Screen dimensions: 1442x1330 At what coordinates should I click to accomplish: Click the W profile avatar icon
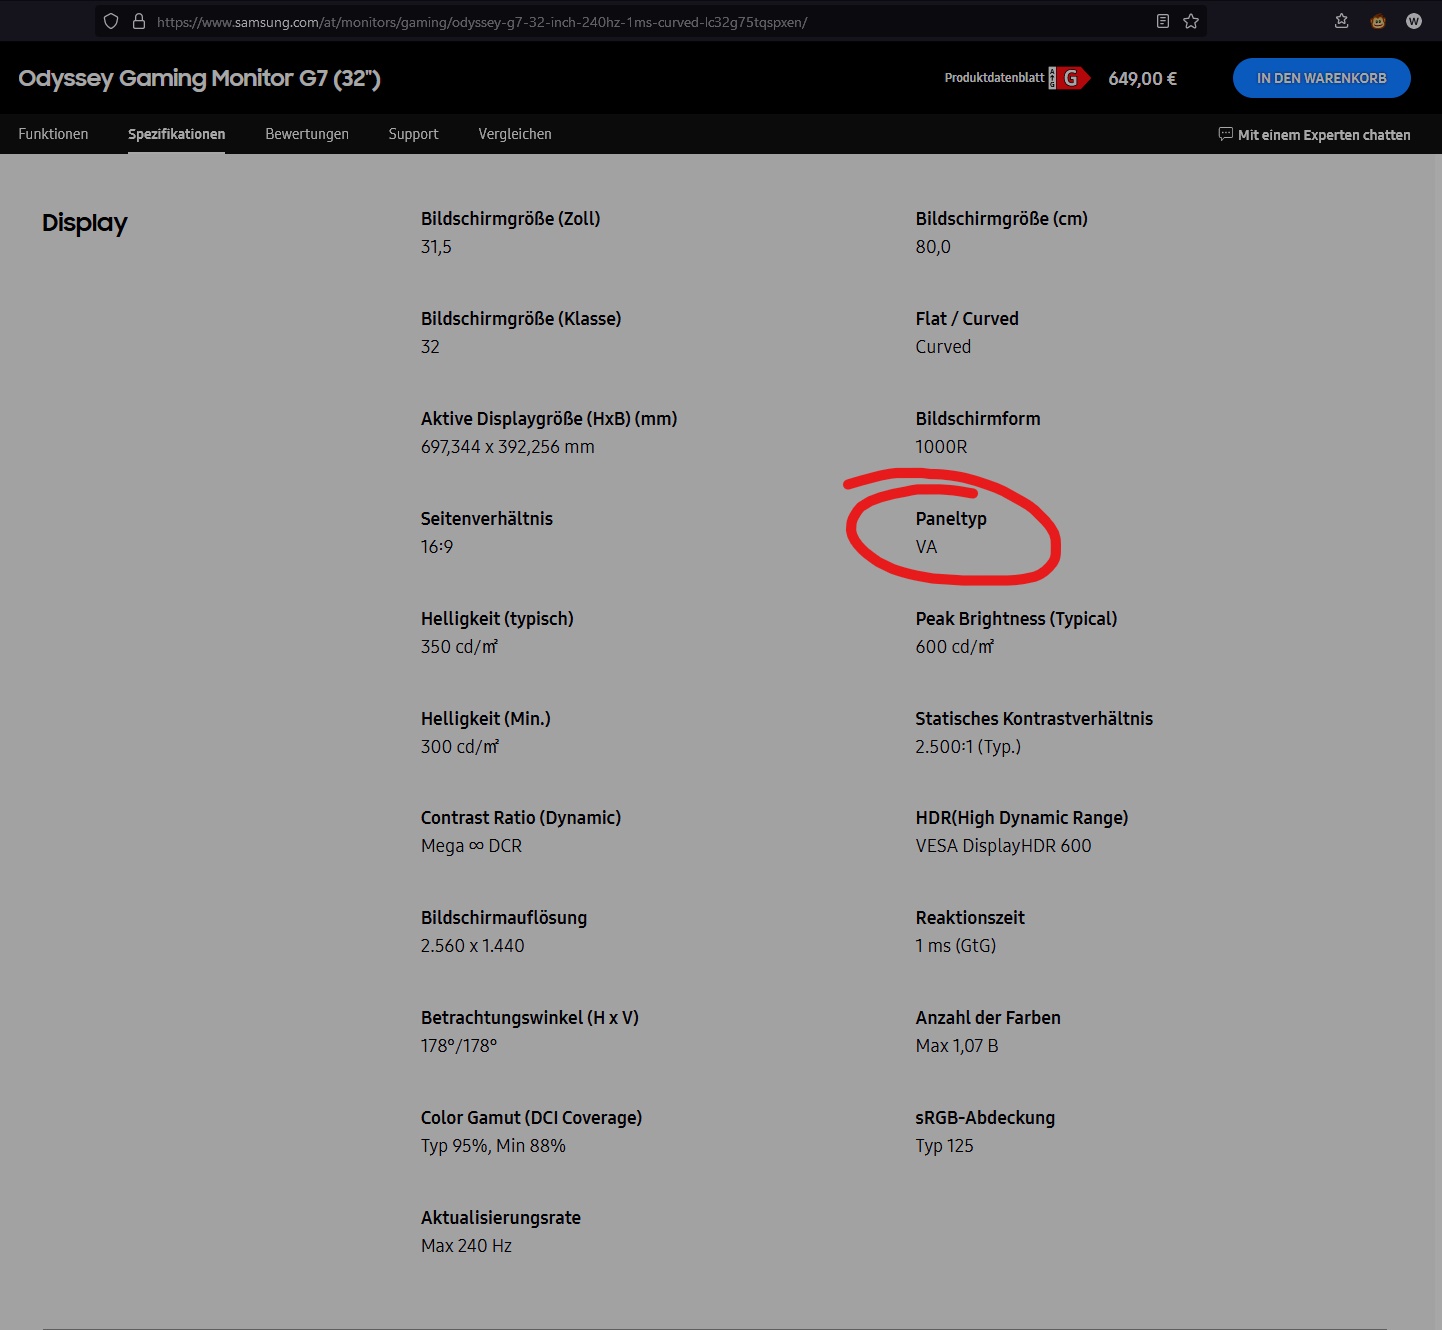click(1412, 21)
